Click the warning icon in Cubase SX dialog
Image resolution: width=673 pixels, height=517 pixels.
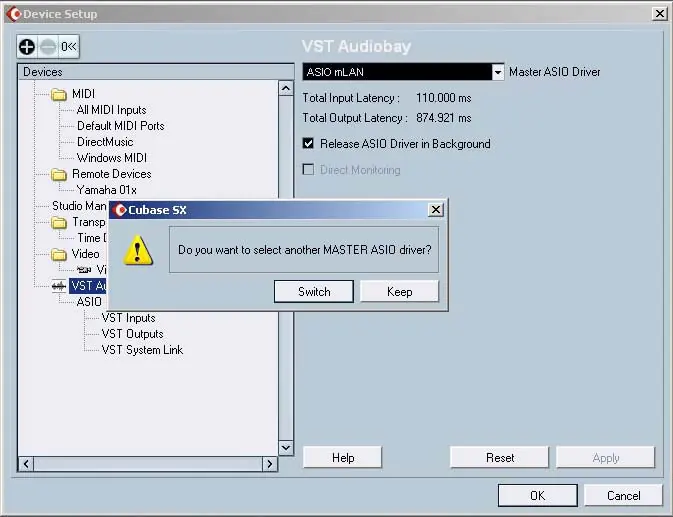pyautogui.click(x=137, y=250)
